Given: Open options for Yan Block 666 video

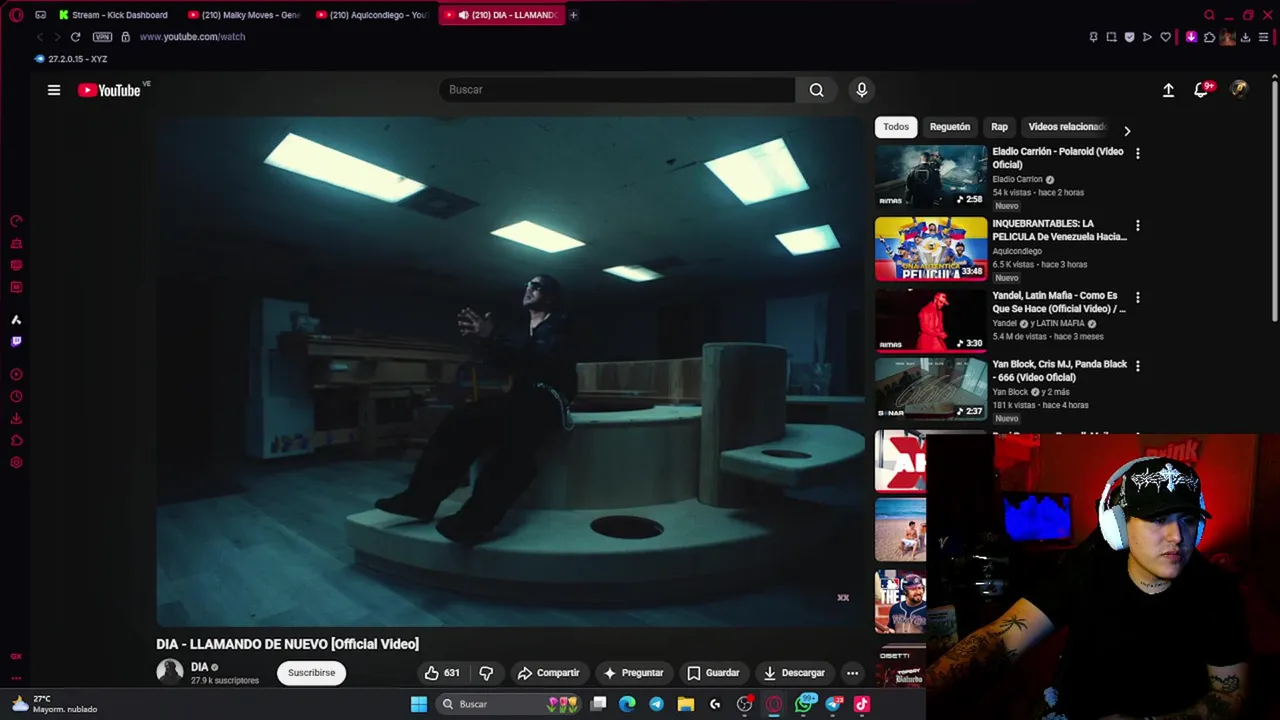Looking at the screenshot, I should click(1137, 366).
